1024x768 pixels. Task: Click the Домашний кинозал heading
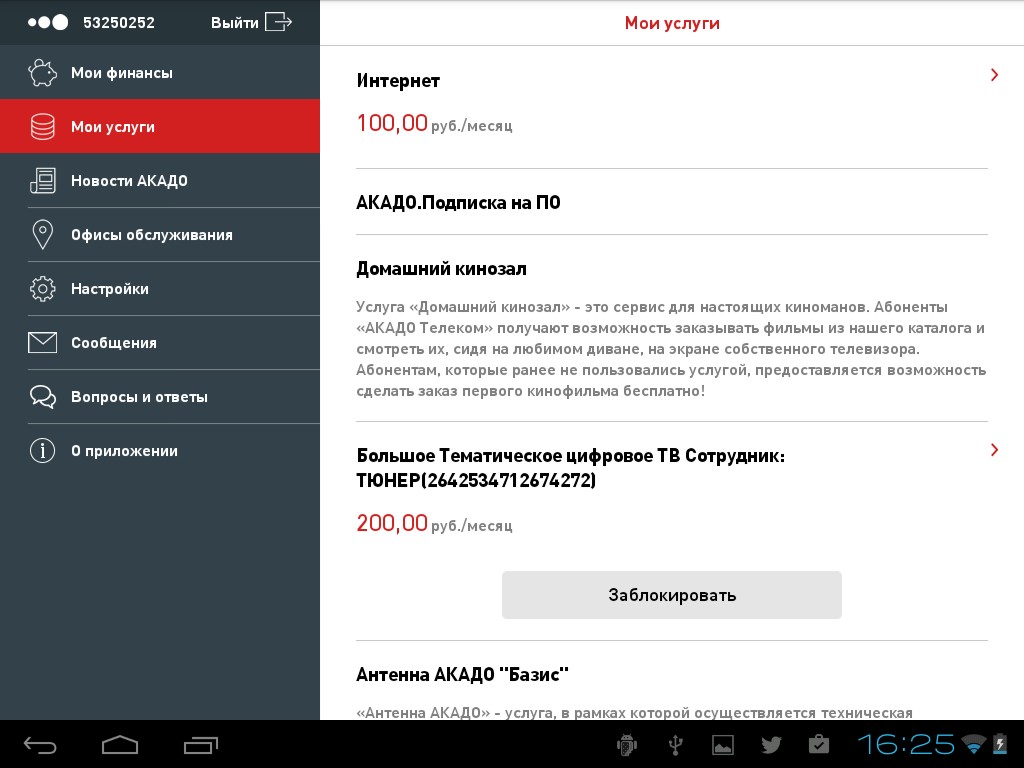coord(441,268)
